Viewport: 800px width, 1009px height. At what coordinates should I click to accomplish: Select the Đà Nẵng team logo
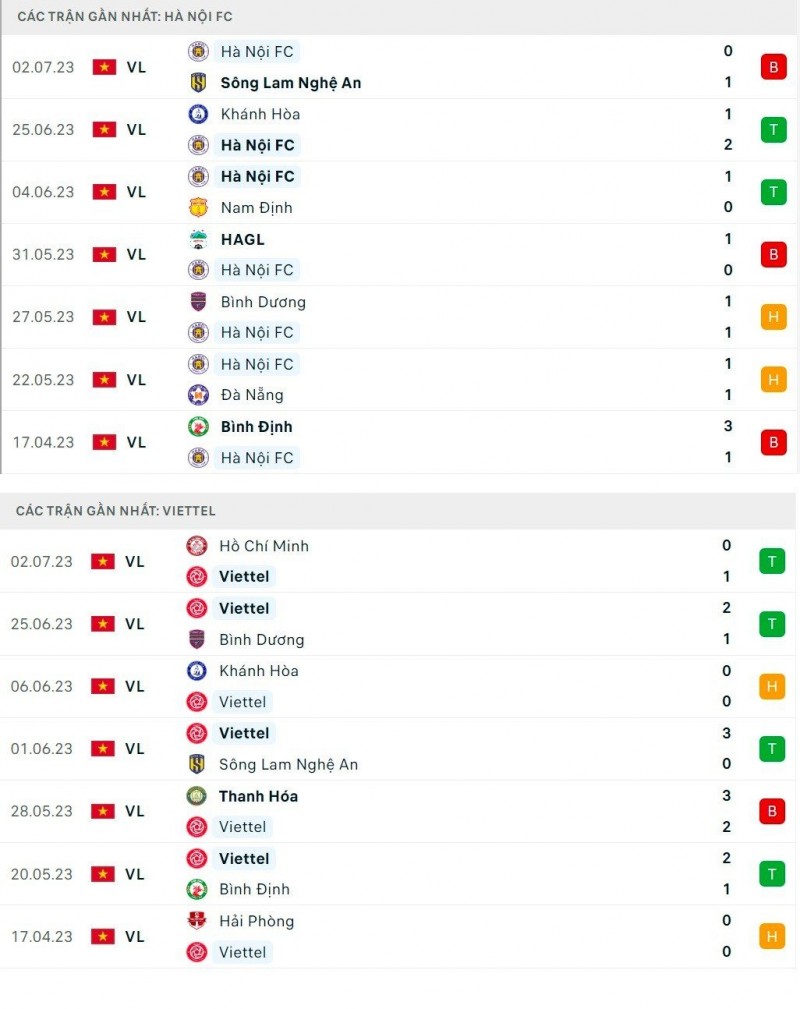tap(198, 395)
